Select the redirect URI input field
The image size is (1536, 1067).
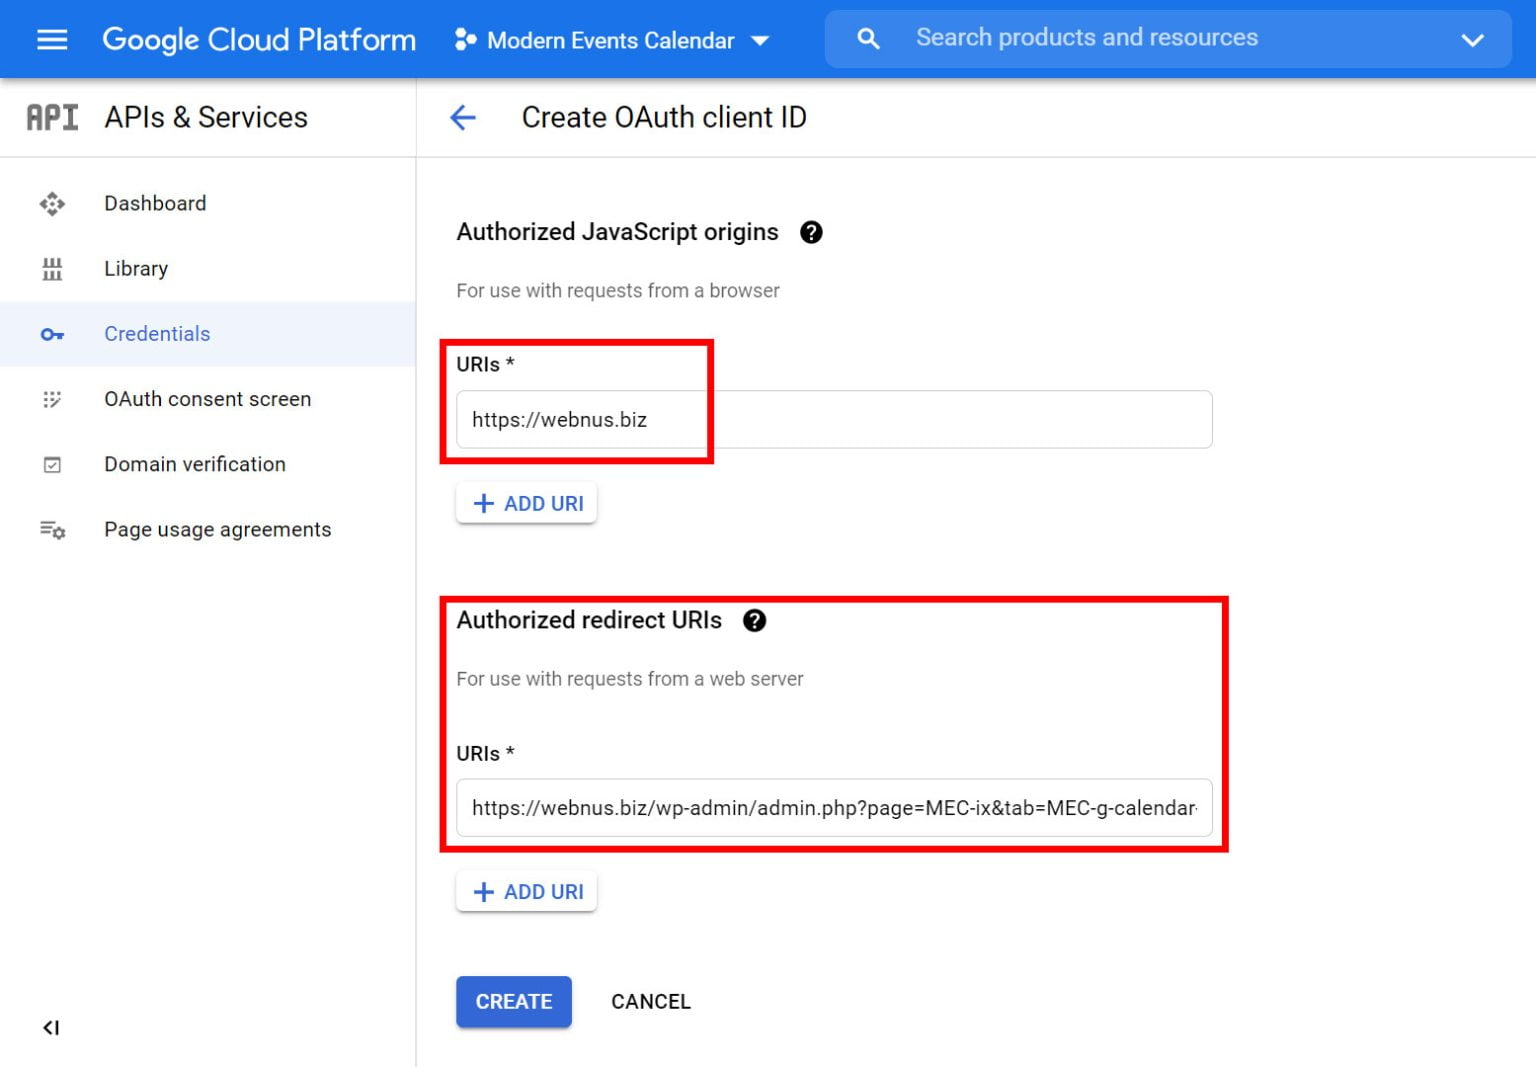tap(833, 808)
